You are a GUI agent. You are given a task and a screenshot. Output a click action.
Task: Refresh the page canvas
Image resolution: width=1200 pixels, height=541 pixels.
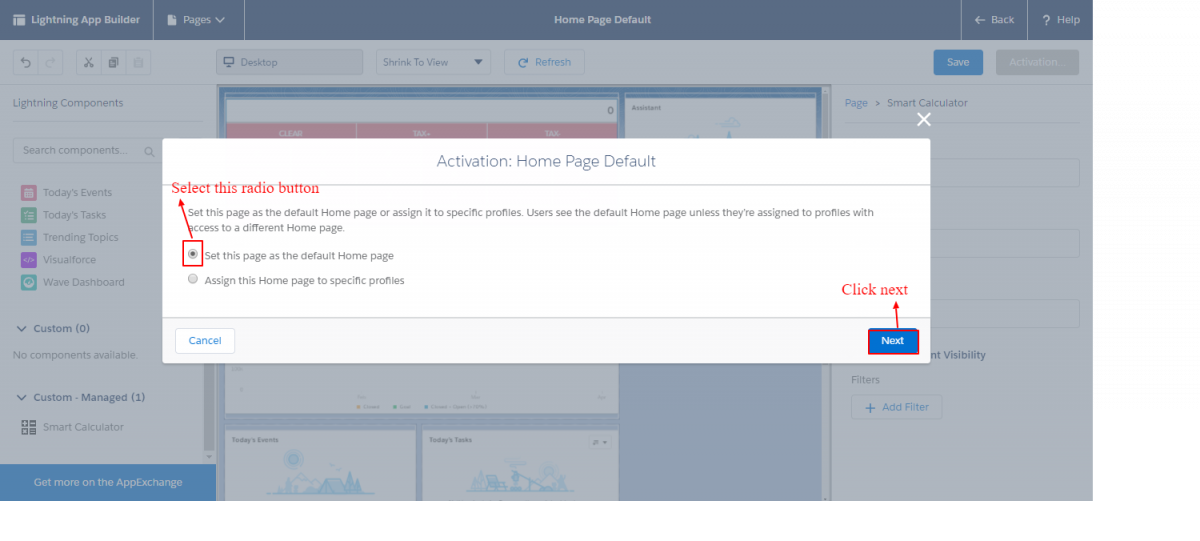pyautogui.click(x=545, y=62)
